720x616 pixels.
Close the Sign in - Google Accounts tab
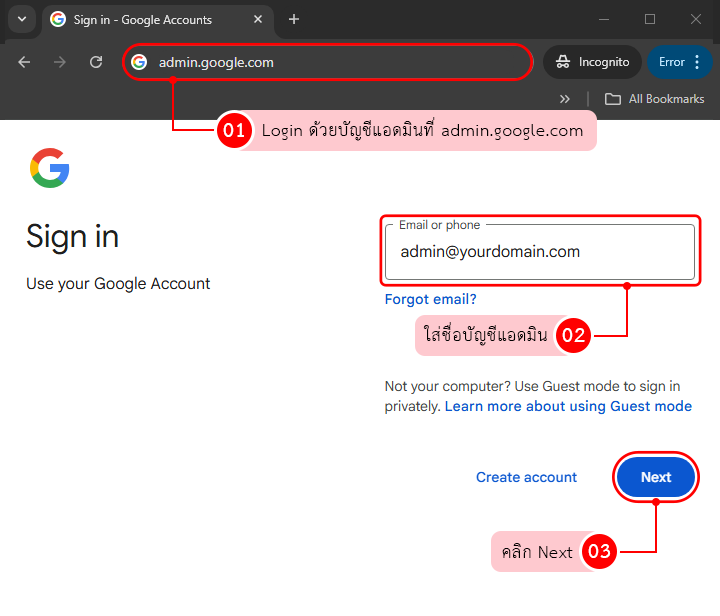click(x=258, y=20)
